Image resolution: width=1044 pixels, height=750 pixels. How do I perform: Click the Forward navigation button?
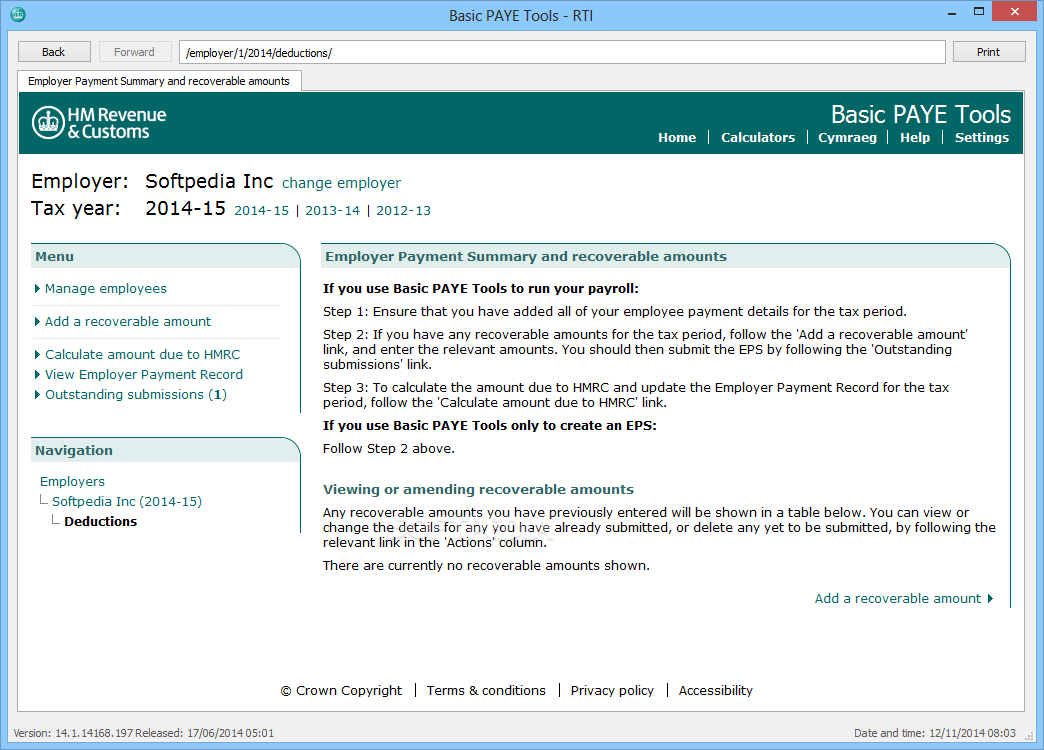134,52
